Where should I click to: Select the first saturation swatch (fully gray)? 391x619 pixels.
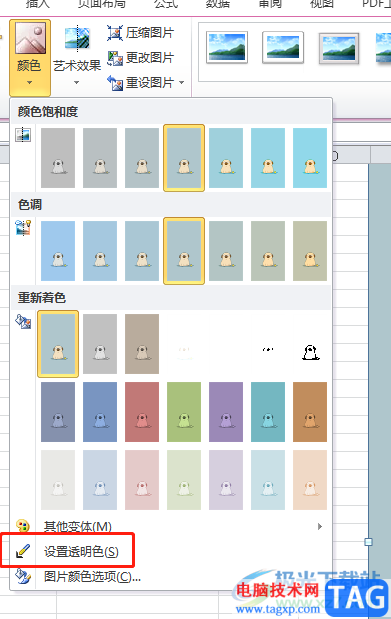[x=58, y=158]
